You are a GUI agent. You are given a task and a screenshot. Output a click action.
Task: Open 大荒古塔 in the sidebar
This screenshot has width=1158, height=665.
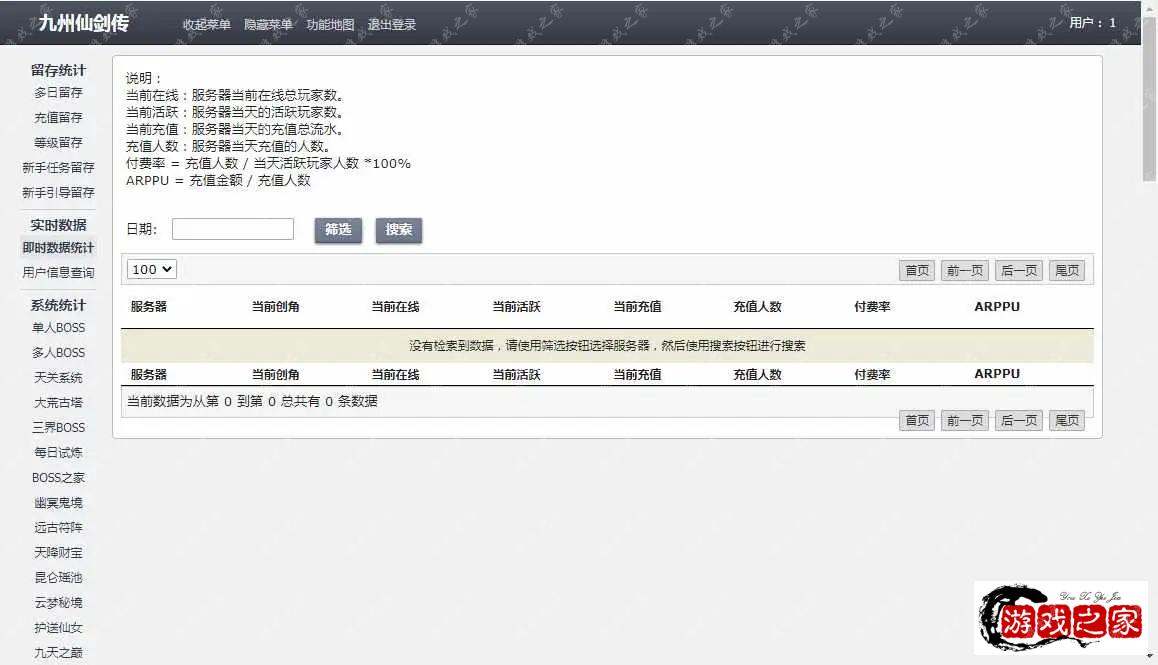point(58,403)
